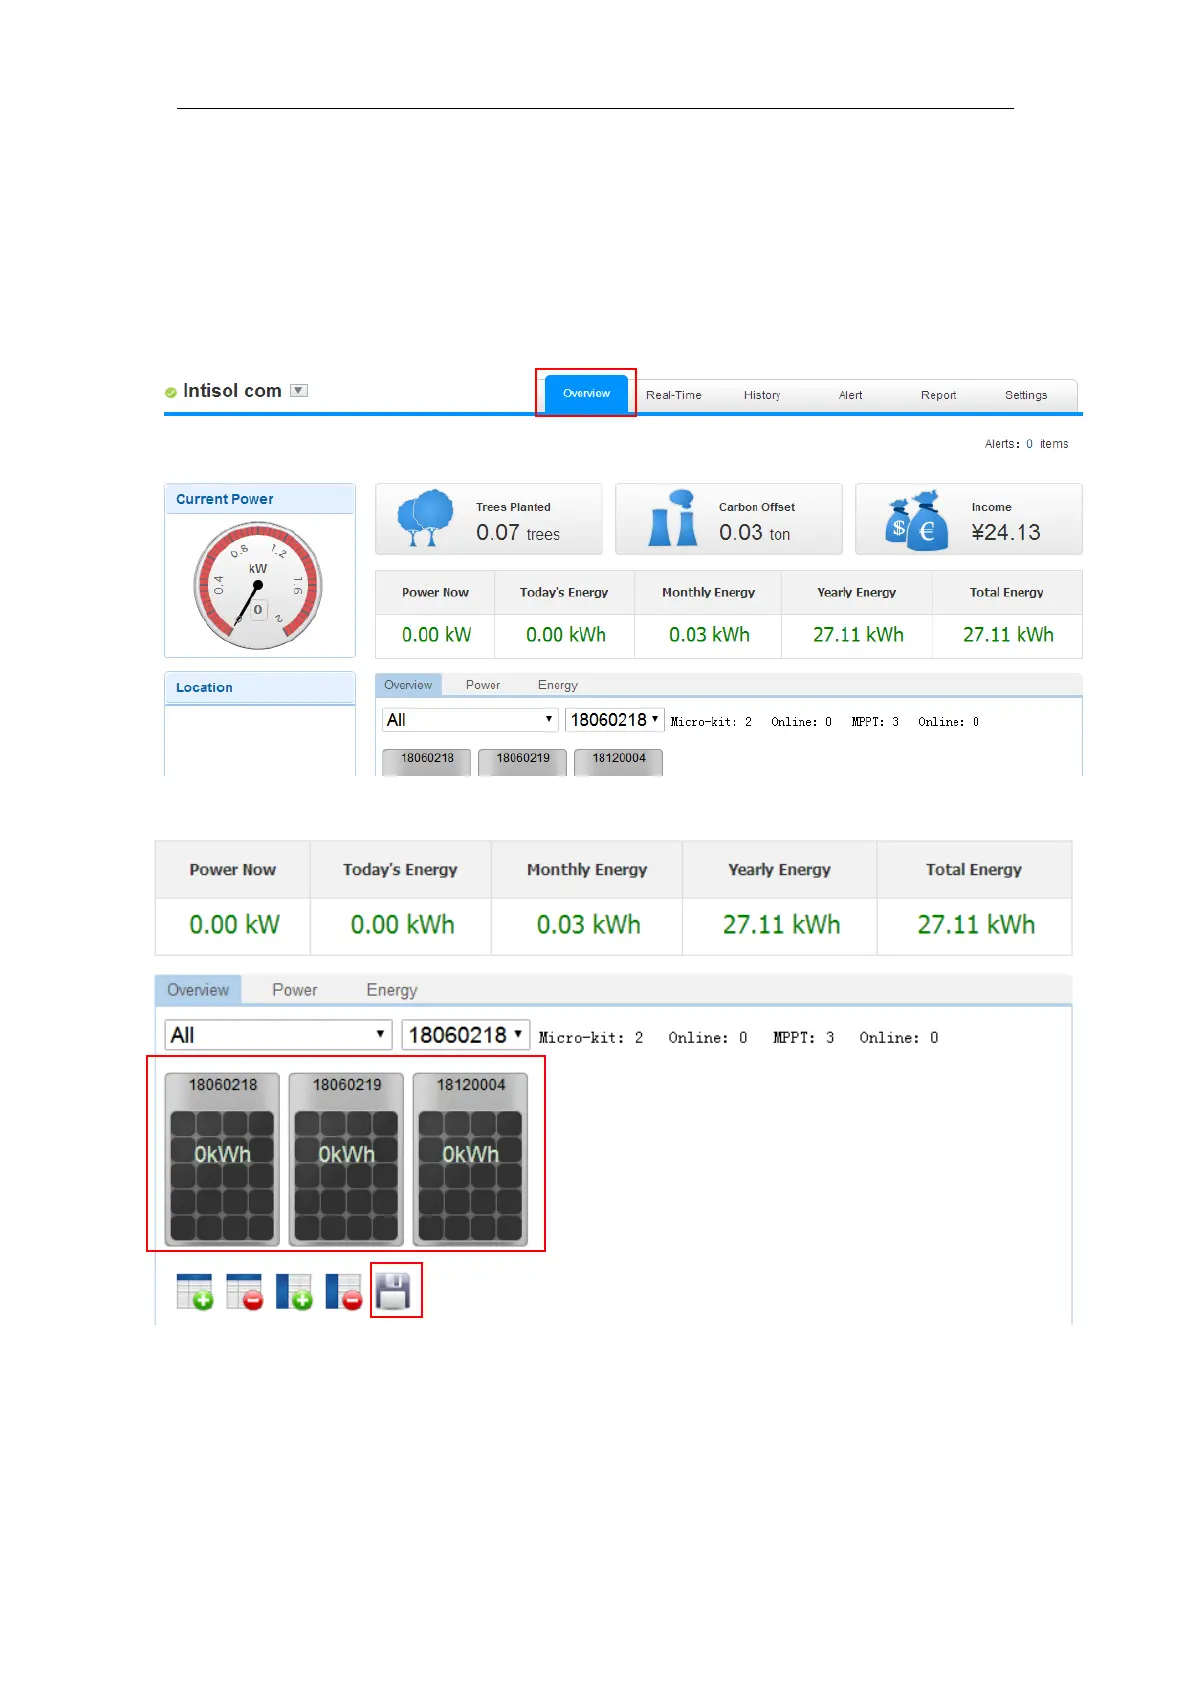
Task: Open the All dropdown in the enlarged panel
Action: (x=277, y=1035)
